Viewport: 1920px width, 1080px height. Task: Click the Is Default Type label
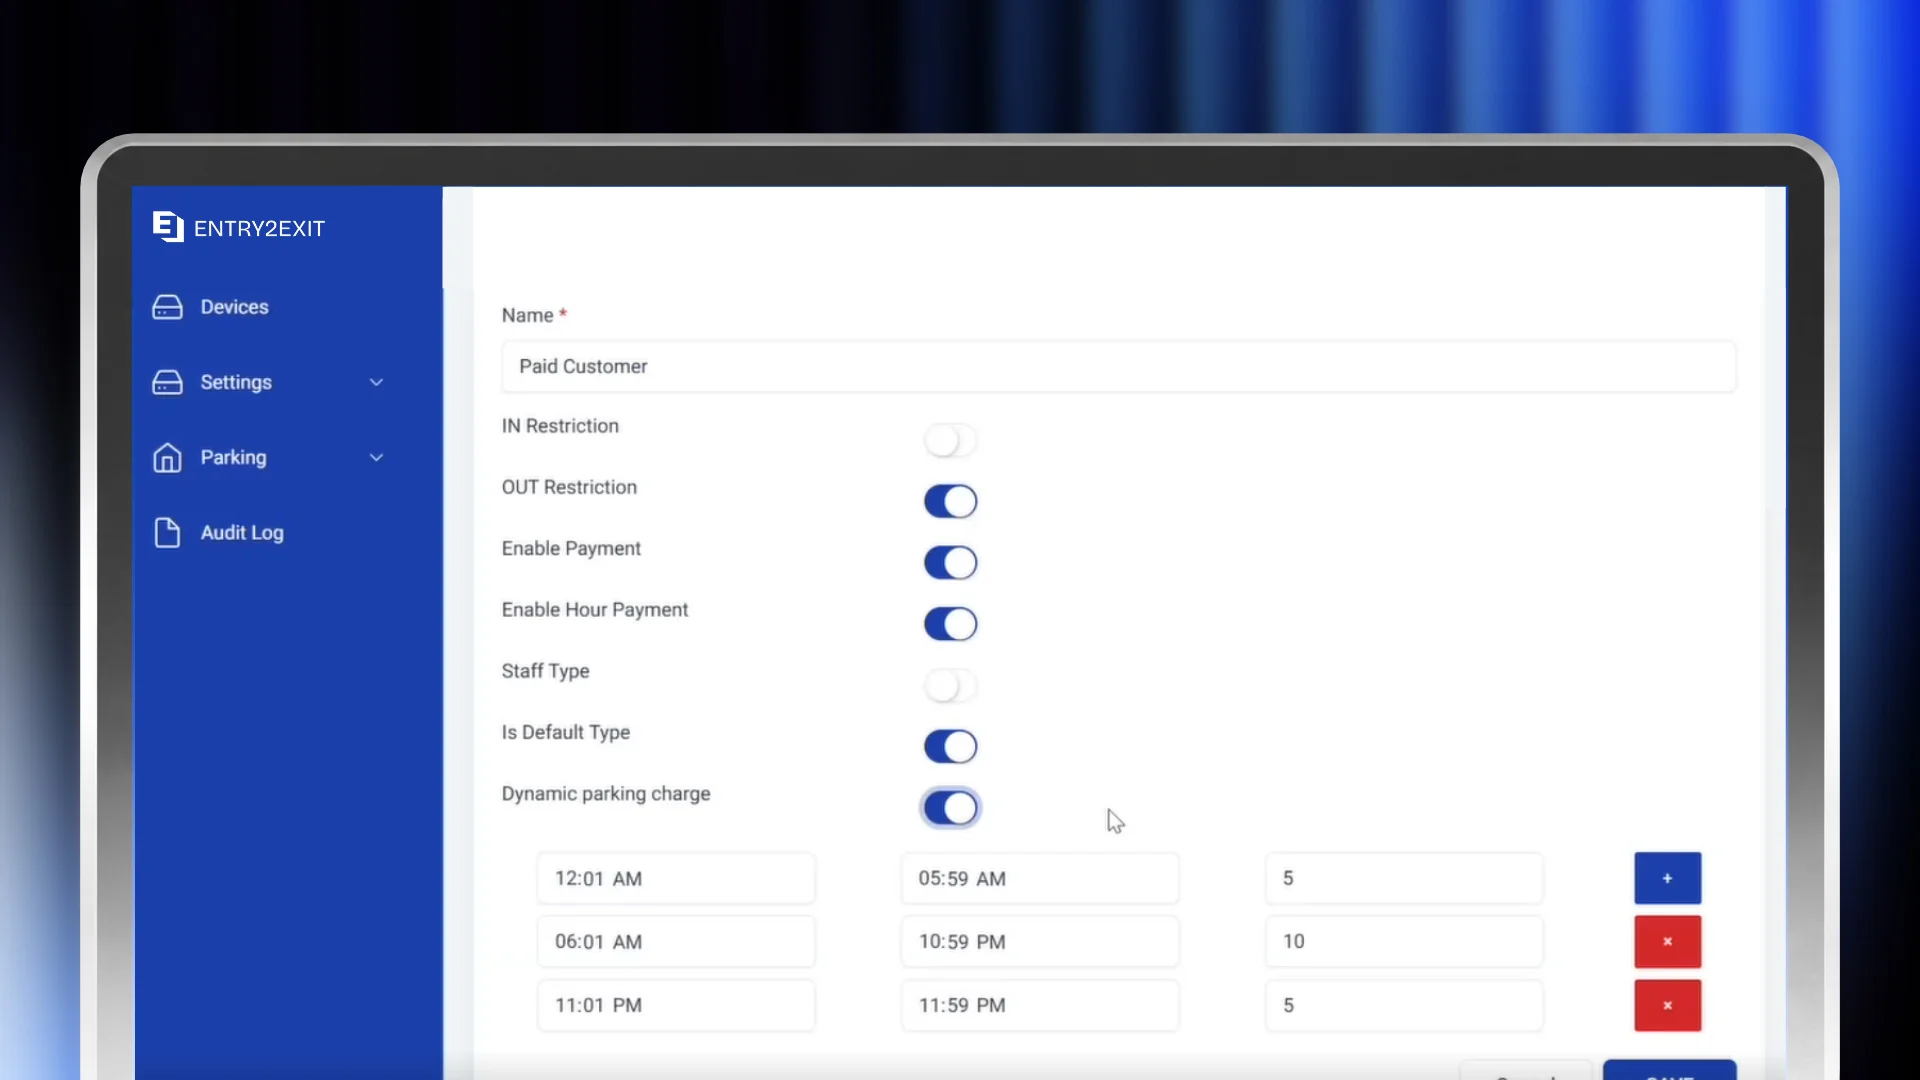(566, 732)
